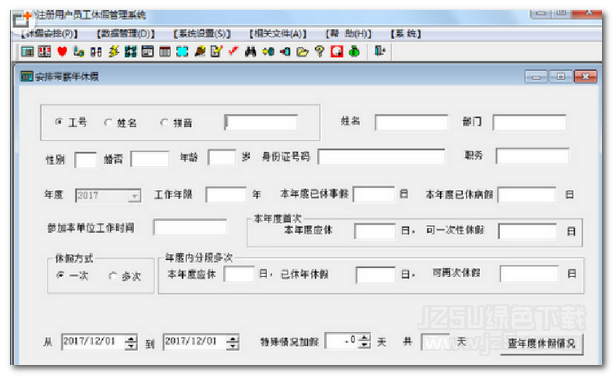Select the 工号 radio button
Viewport: 613px width, 376px height.
[59, 122]
